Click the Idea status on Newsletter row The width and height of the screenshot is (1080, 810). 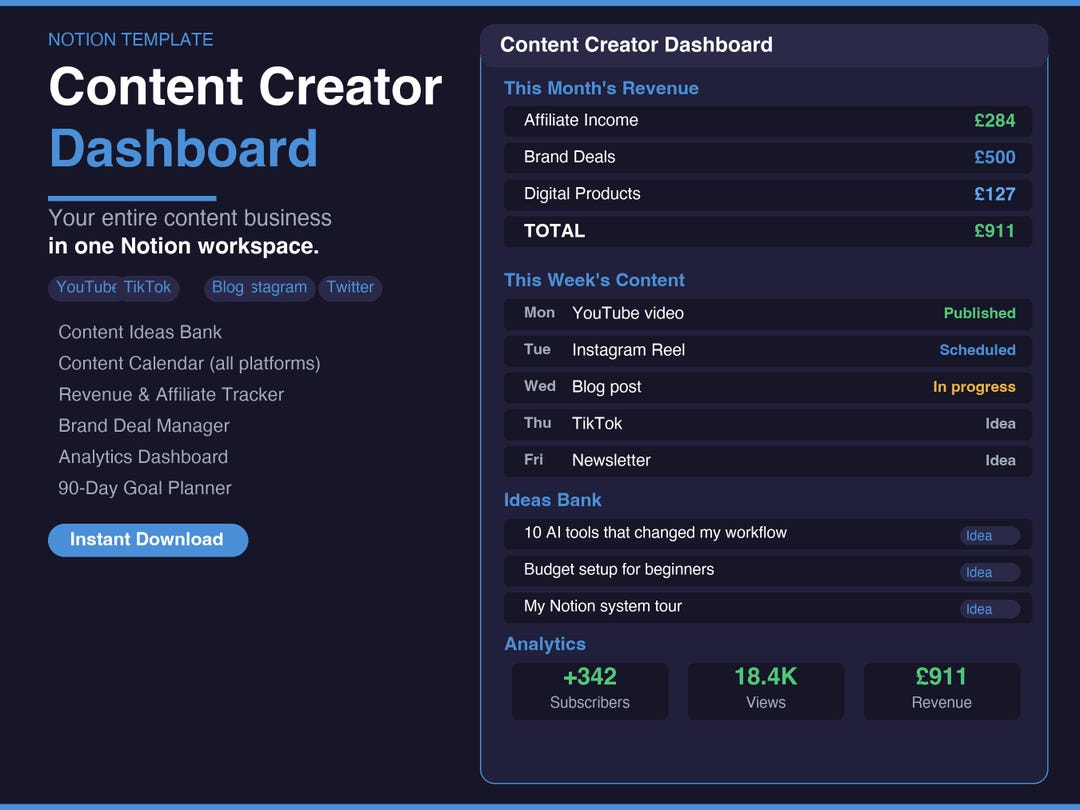[1000, 461]
